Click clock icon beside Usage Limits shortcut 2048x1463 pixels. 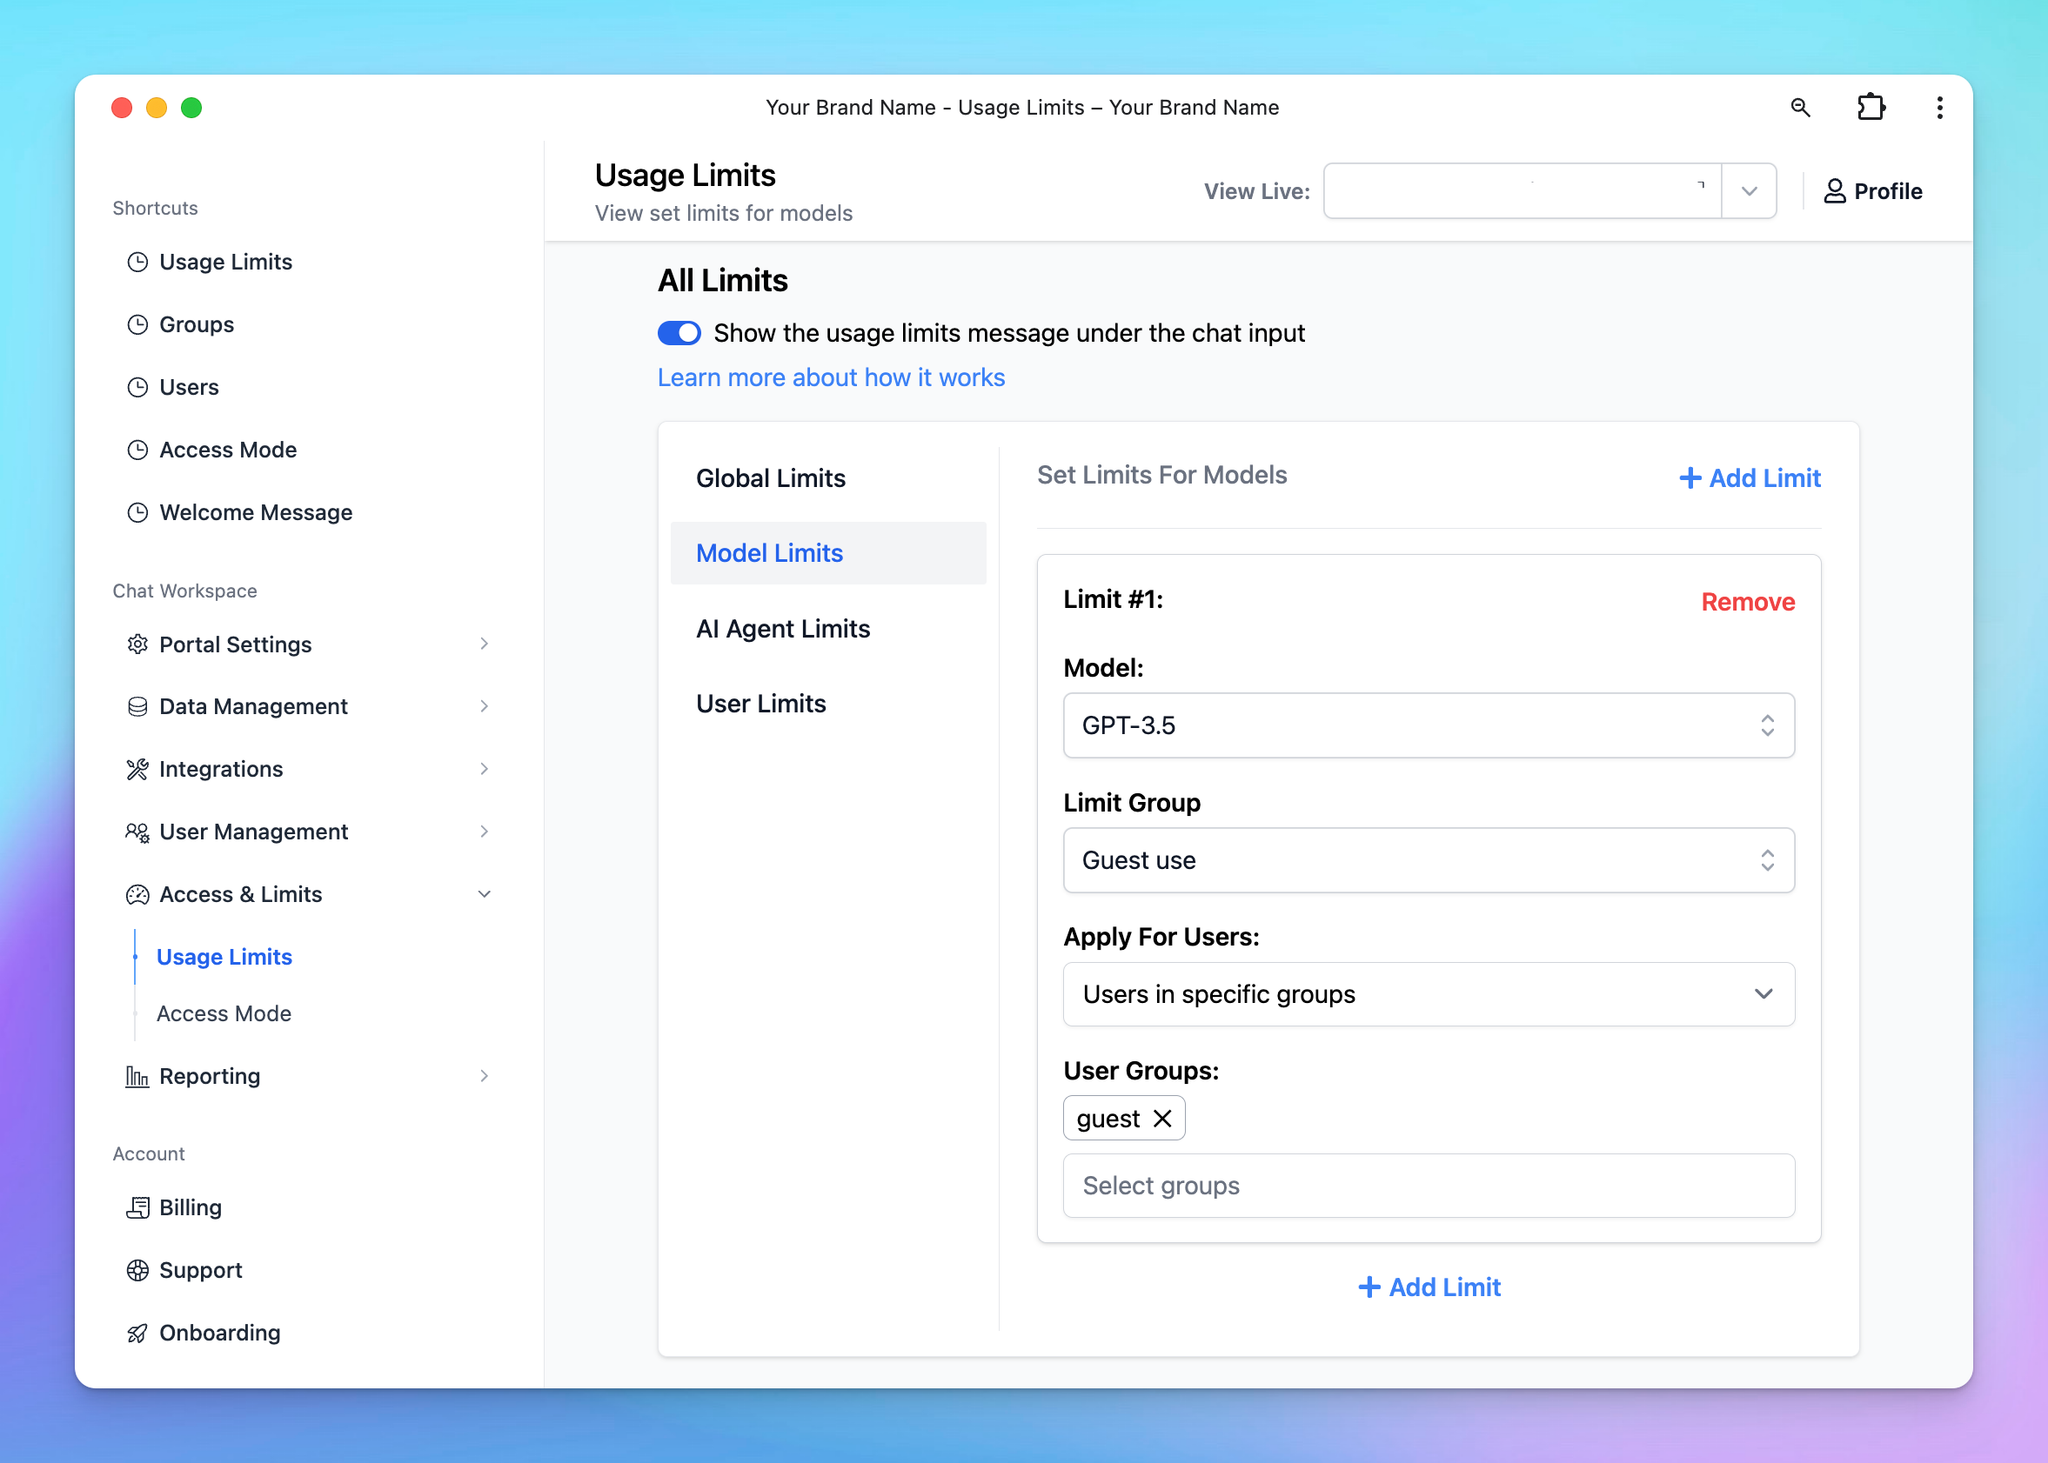(138, 262)
